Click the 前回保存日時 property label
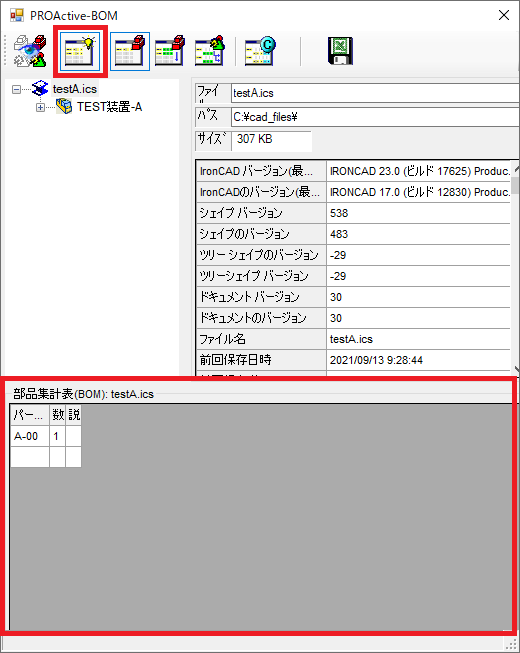The image size is (520, 653). pyautogui.click(x=261, y=360)
